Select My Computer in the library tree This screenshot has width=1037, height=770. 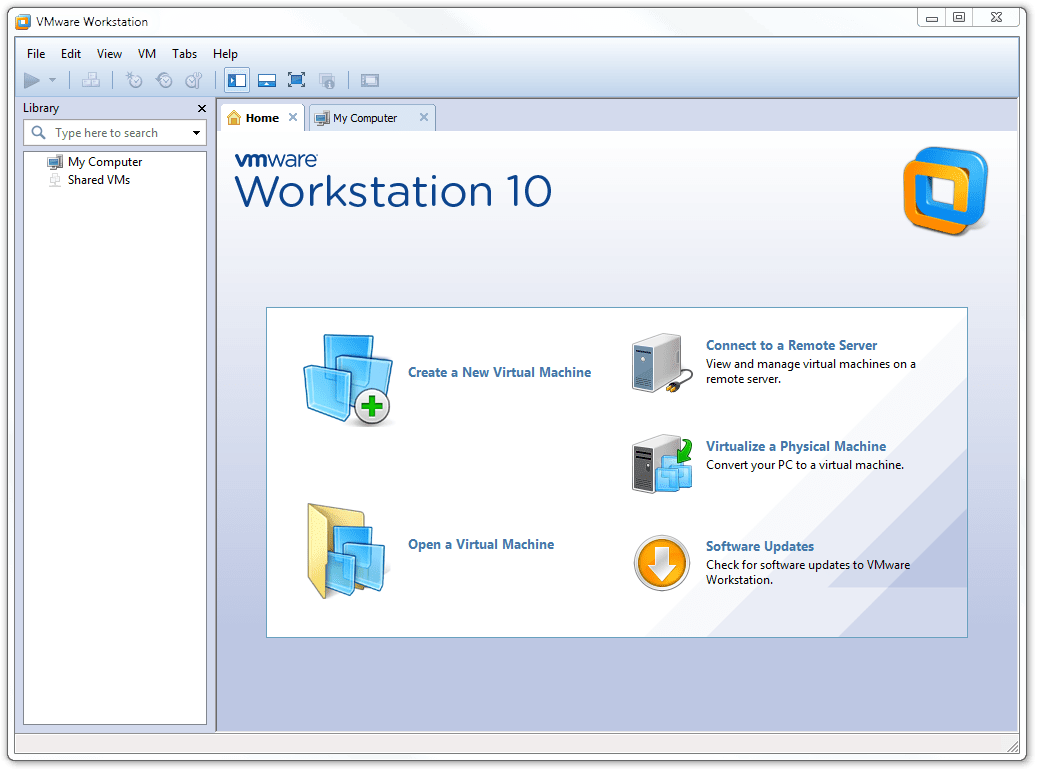[x=95, y=162]
